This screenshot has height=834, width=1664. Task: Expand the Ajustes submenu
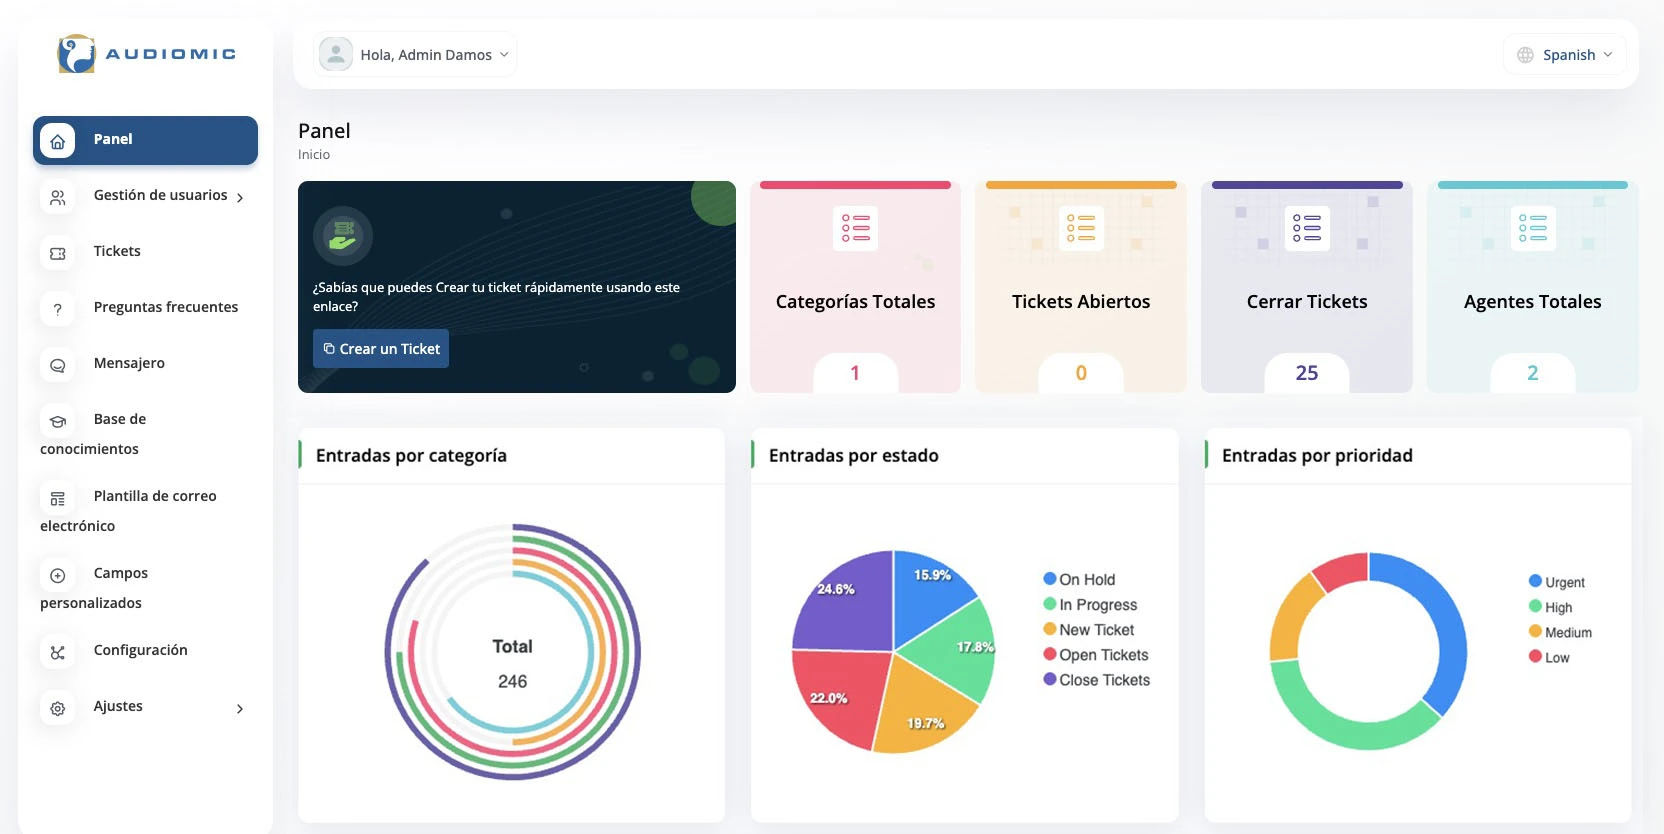(x=240, y=708)
